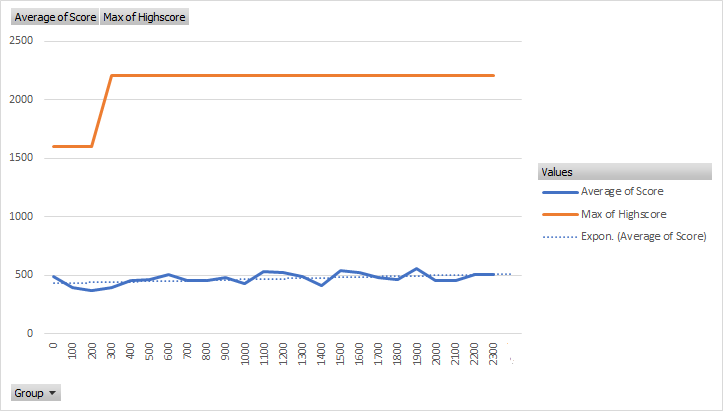Click the orange line legend marker
This screenshot has width=723, height=411.
pyautogui.click(x=558, y=214)
